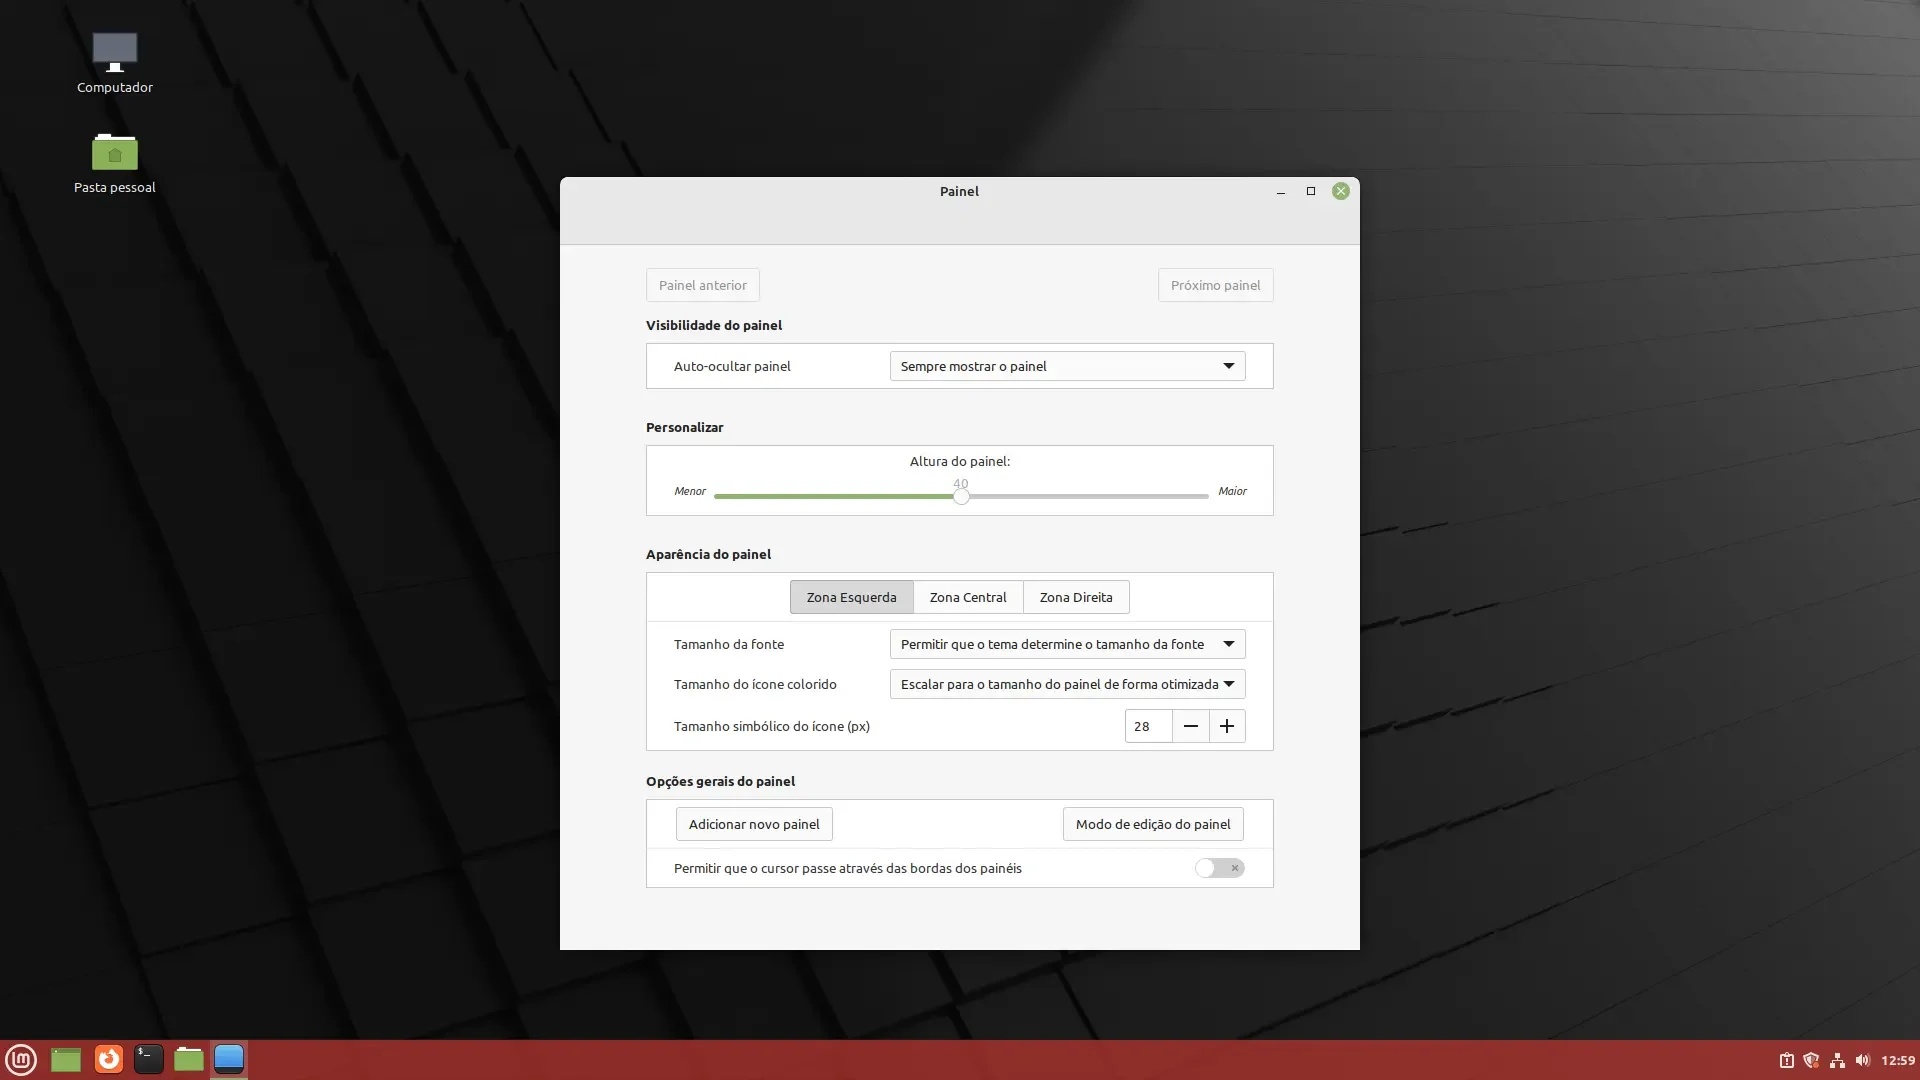Select the Pasta pessoal desktop folder

coord(115,162)
